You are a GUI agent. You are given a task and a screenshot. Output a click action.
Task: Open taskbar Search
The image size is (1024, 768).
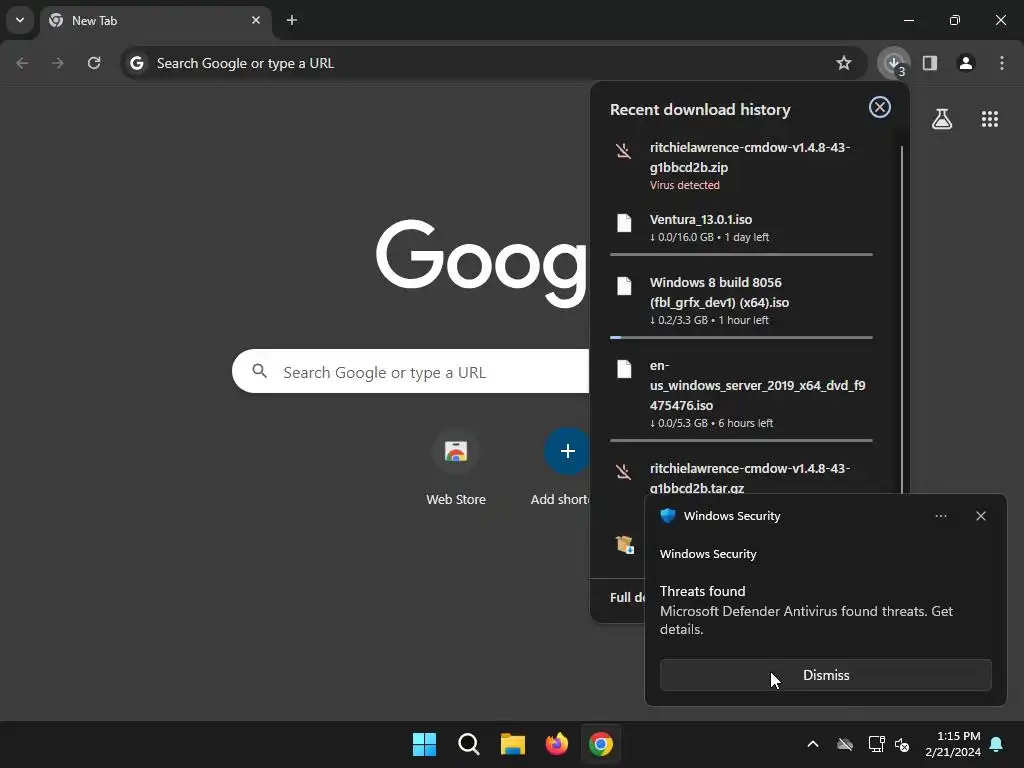pos(469,744)
